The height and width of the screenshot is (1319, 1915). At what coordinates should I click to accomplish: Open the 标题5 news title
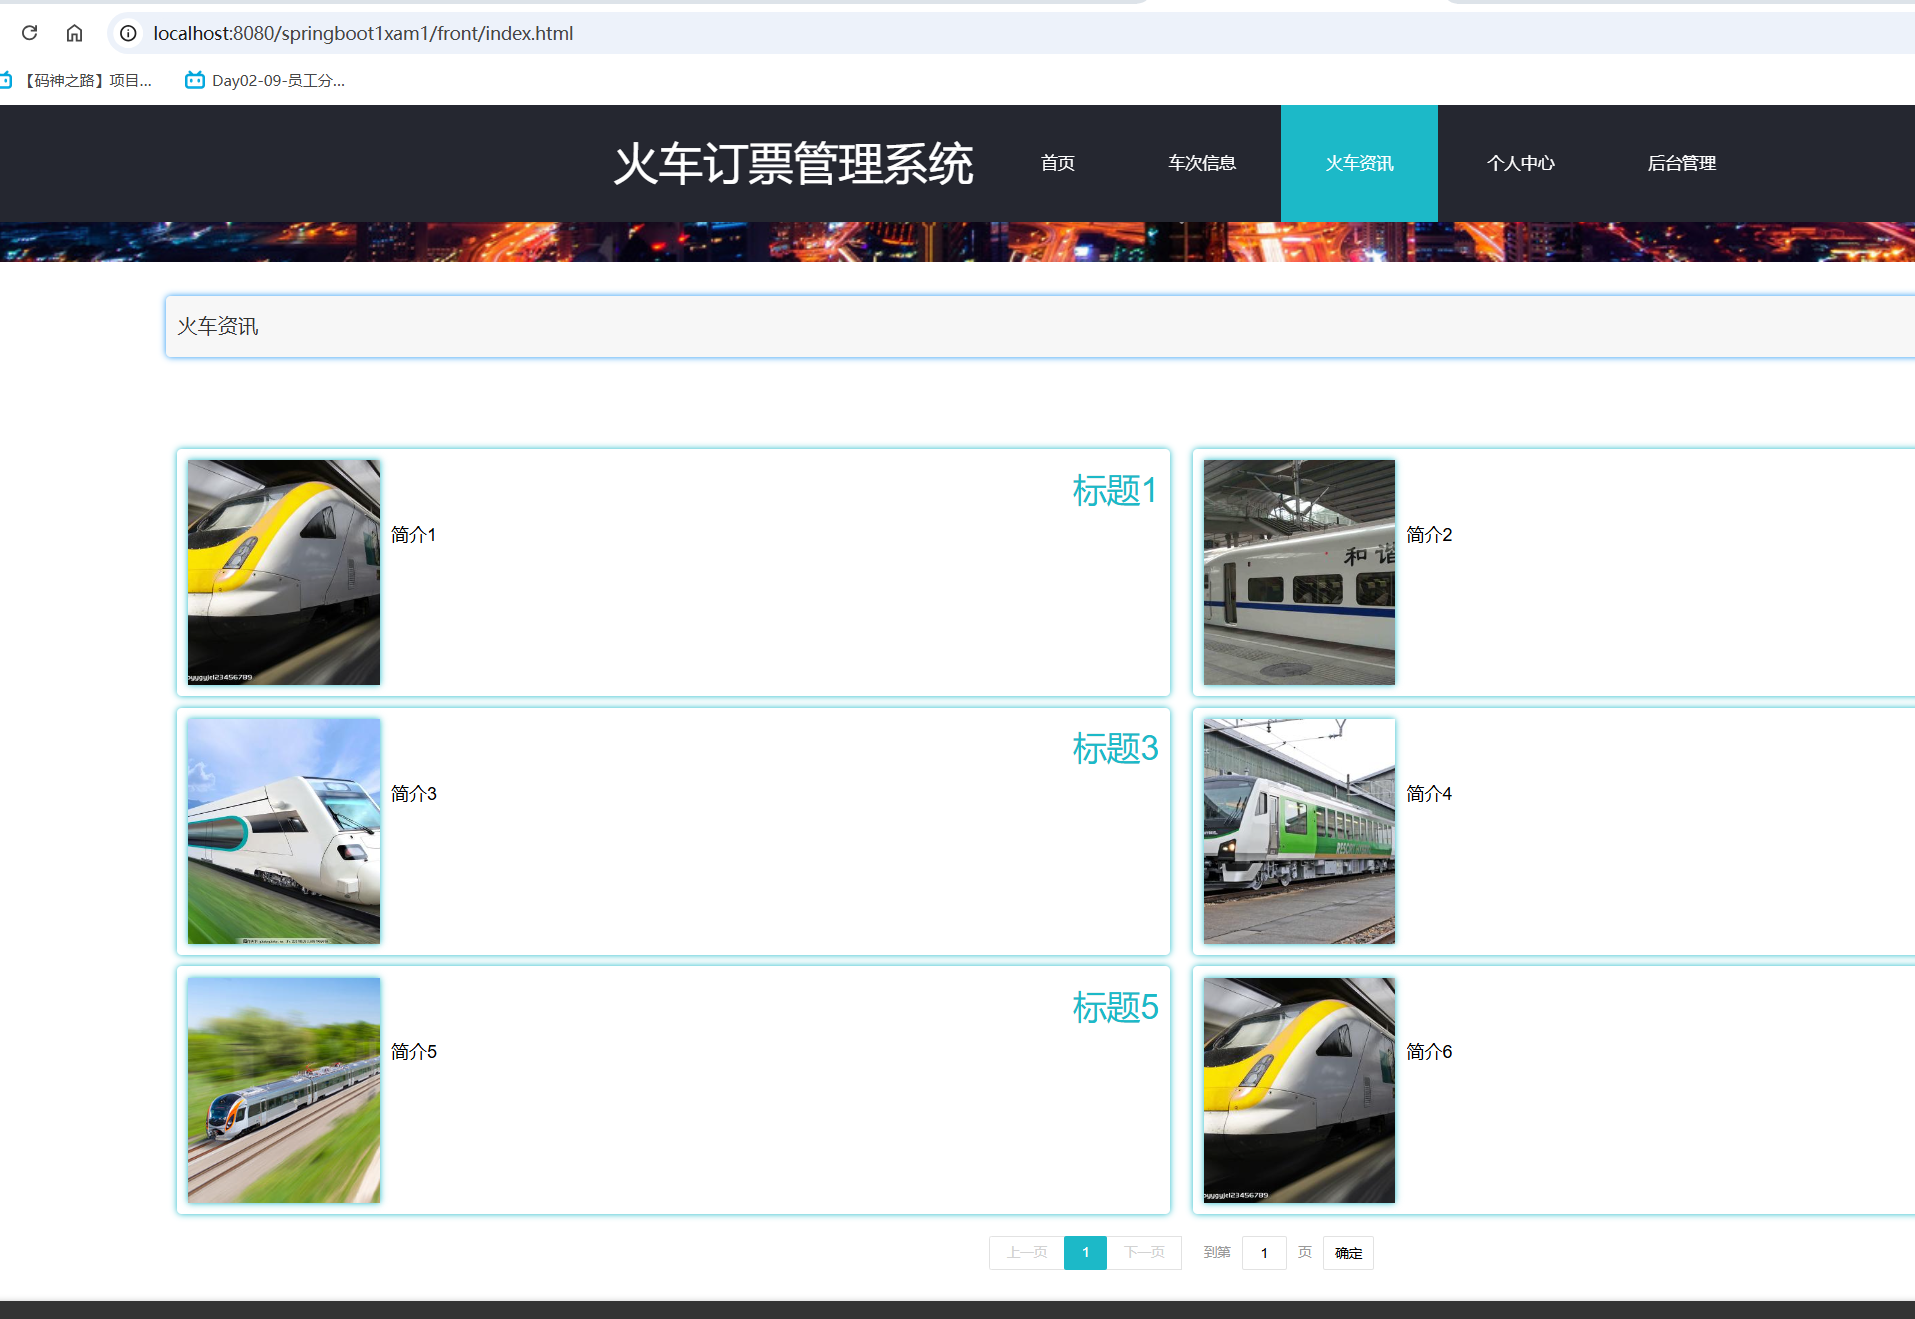point(1115,1007)
